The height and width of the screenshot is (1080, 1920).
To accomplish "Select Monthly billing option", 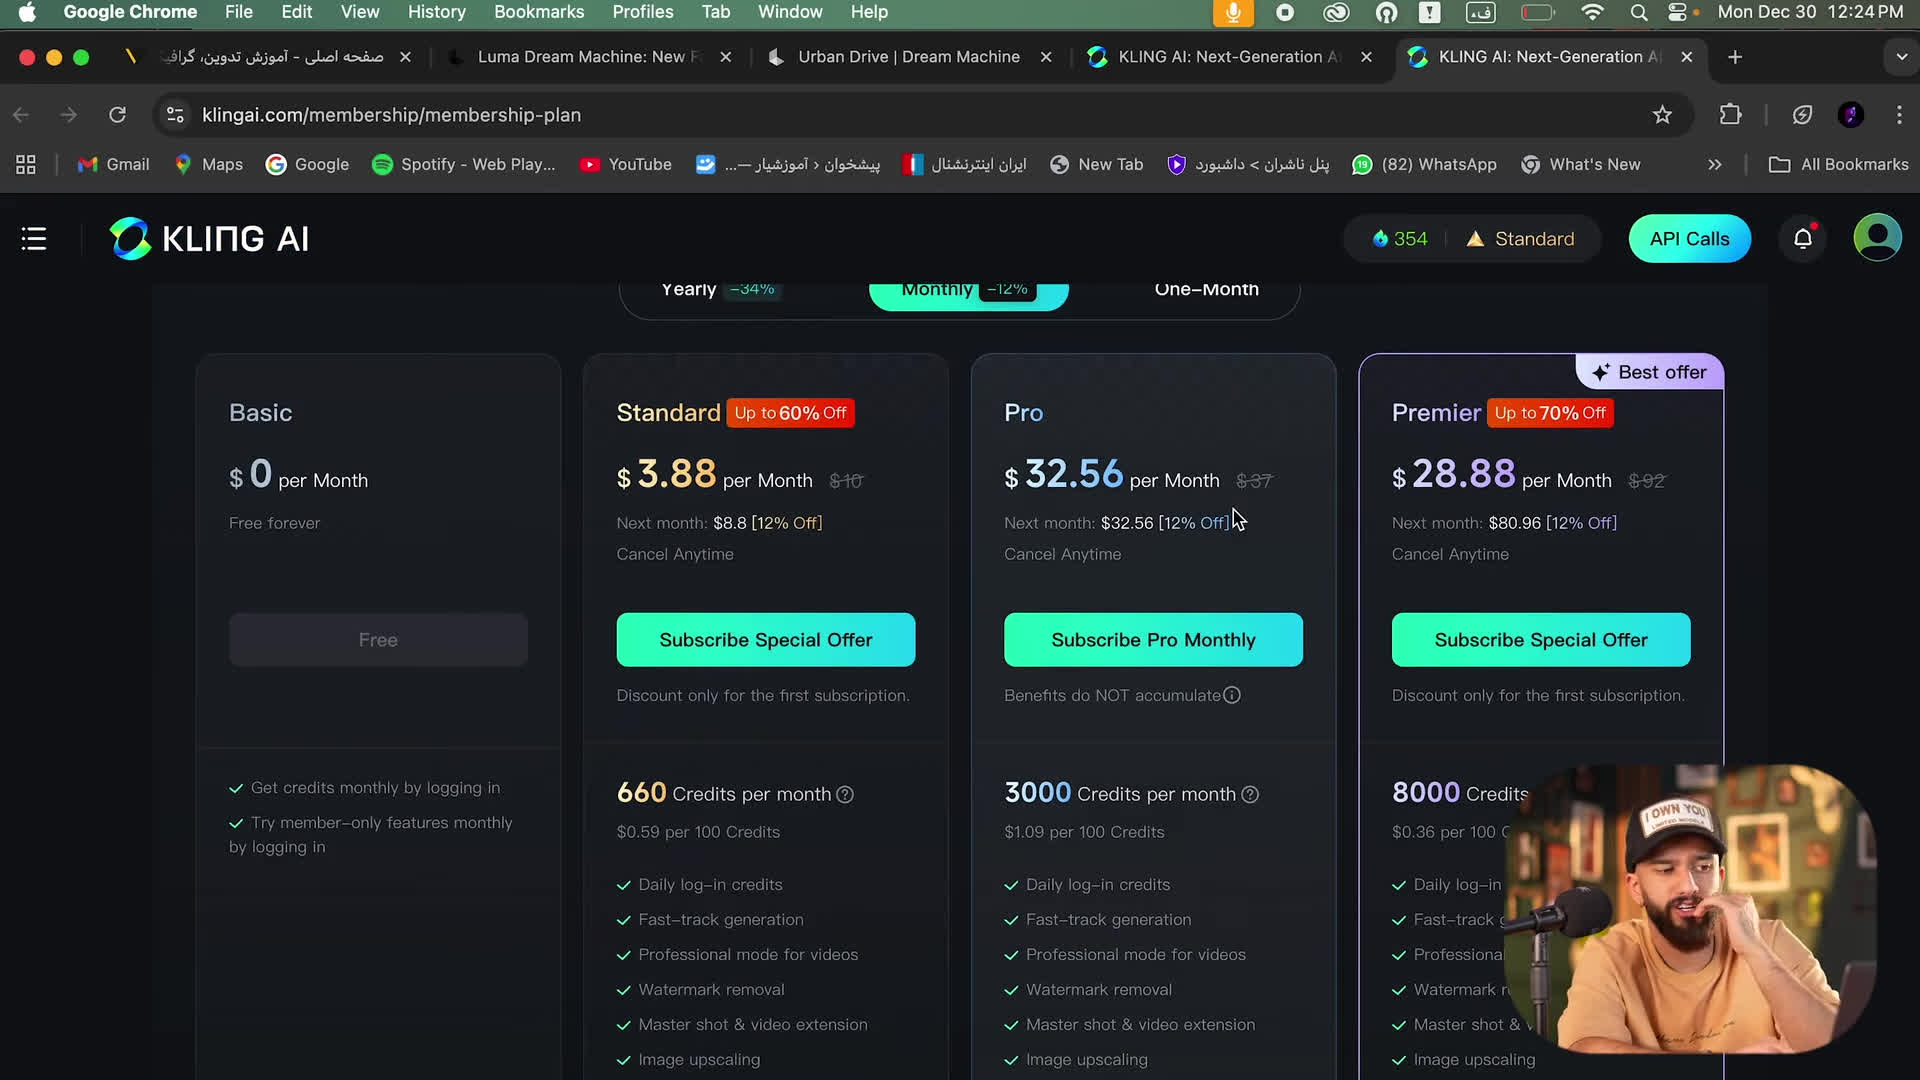I will pos(968,291).
